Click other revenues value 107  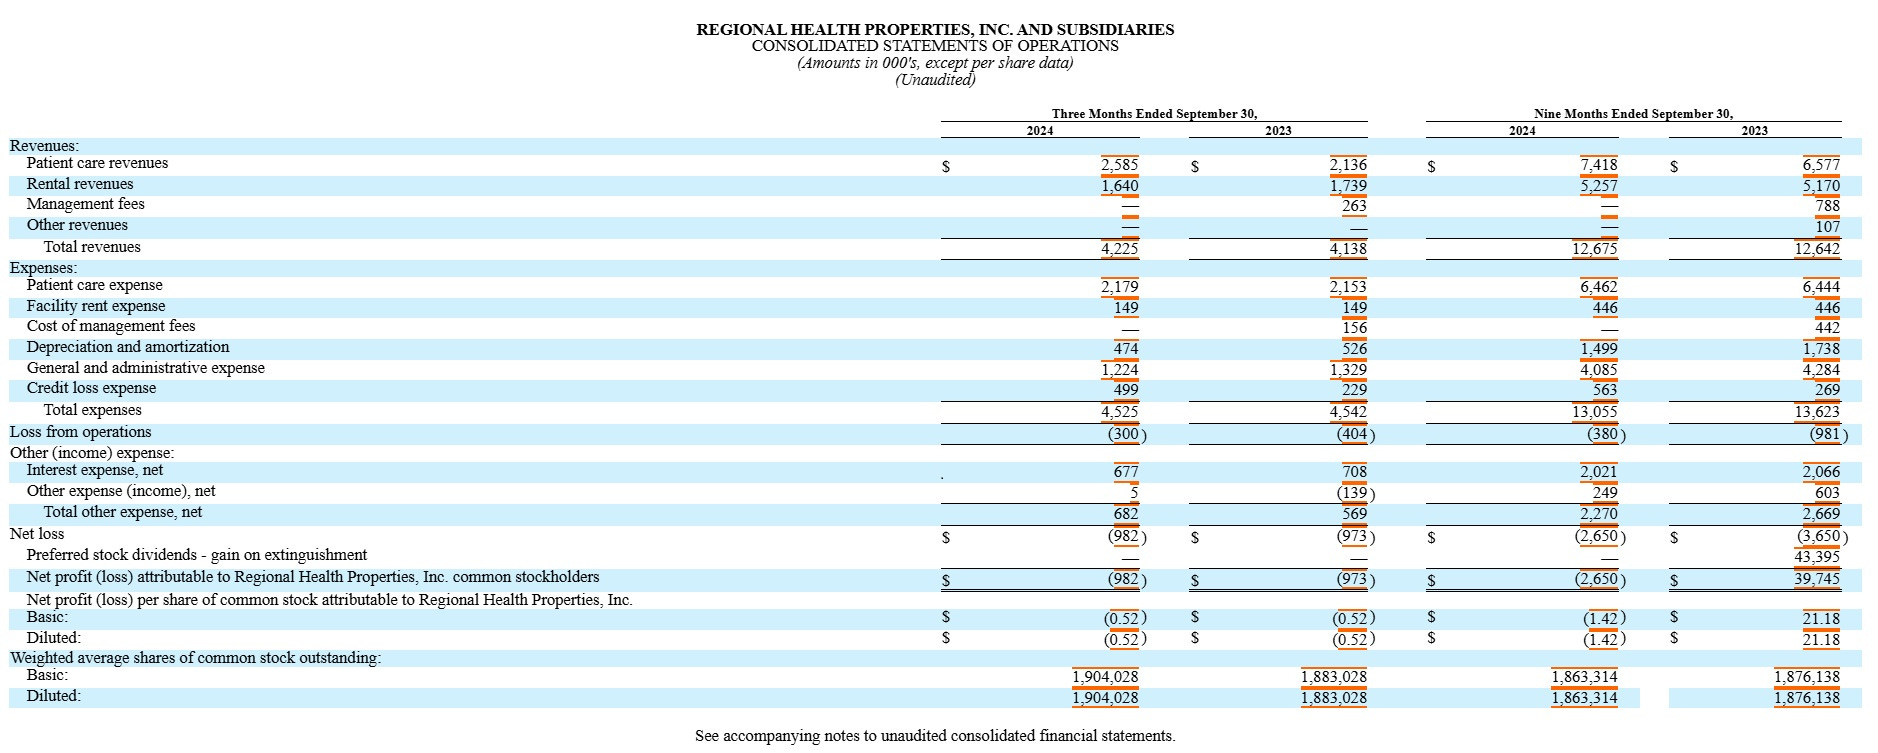pos(1827,227)
